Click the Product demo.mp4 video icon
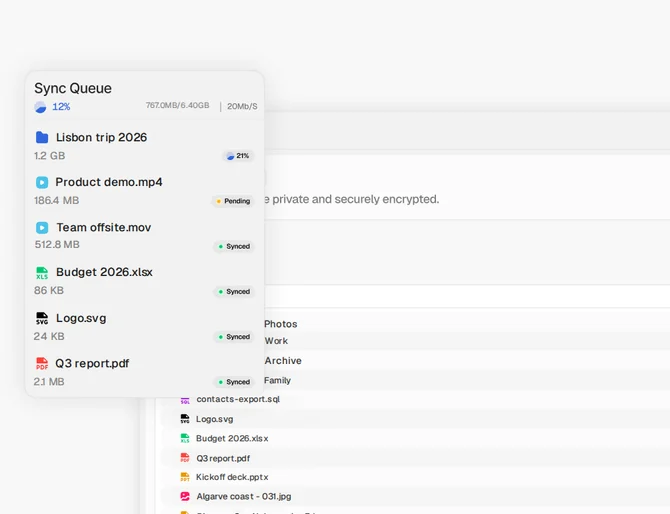Image resolution: width=670 pixels, height=514 pixels. click(42, 182)
